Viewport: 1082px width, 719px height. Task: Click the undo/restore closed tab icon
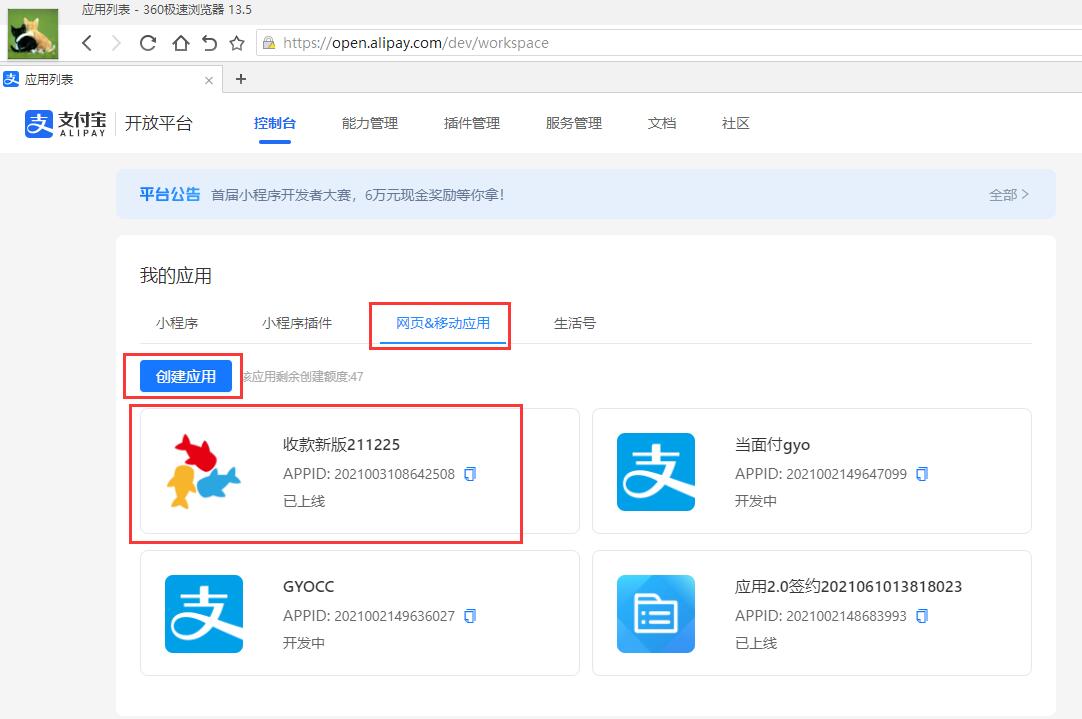[209, 43]
